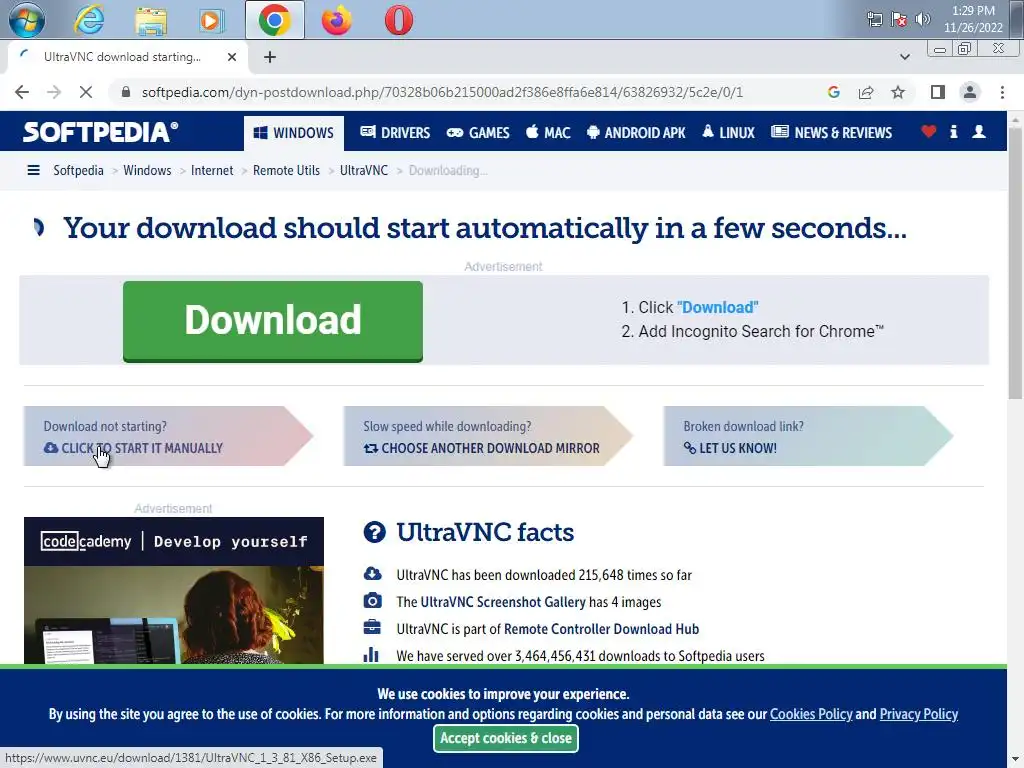Stop loading the page
This screenshot has height=768, width=1024.
[86, 92]
